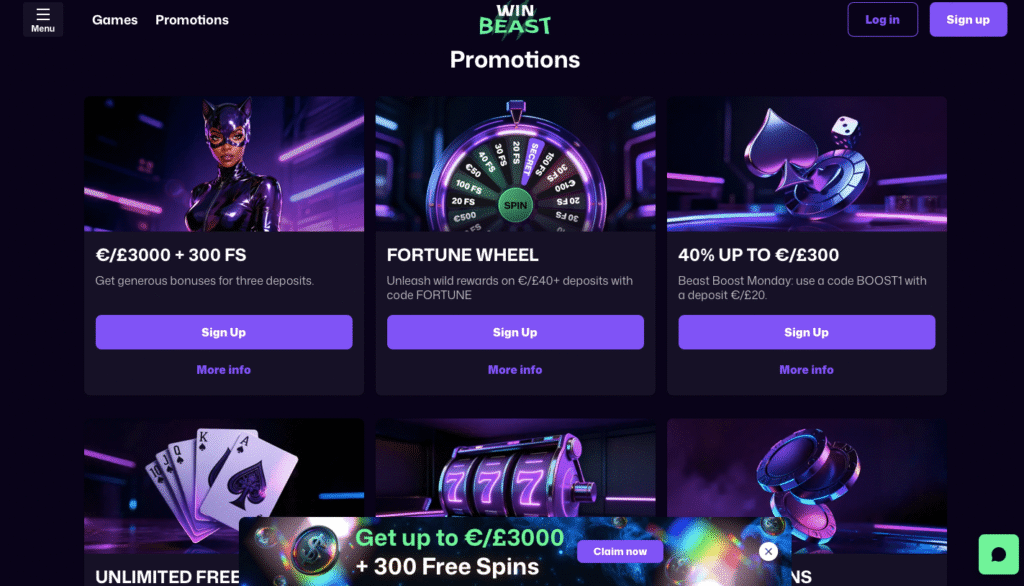Click Sign Up on the €/£3000 + 300 FS promo
The image size is (1024, 586).
pos(223,331)
